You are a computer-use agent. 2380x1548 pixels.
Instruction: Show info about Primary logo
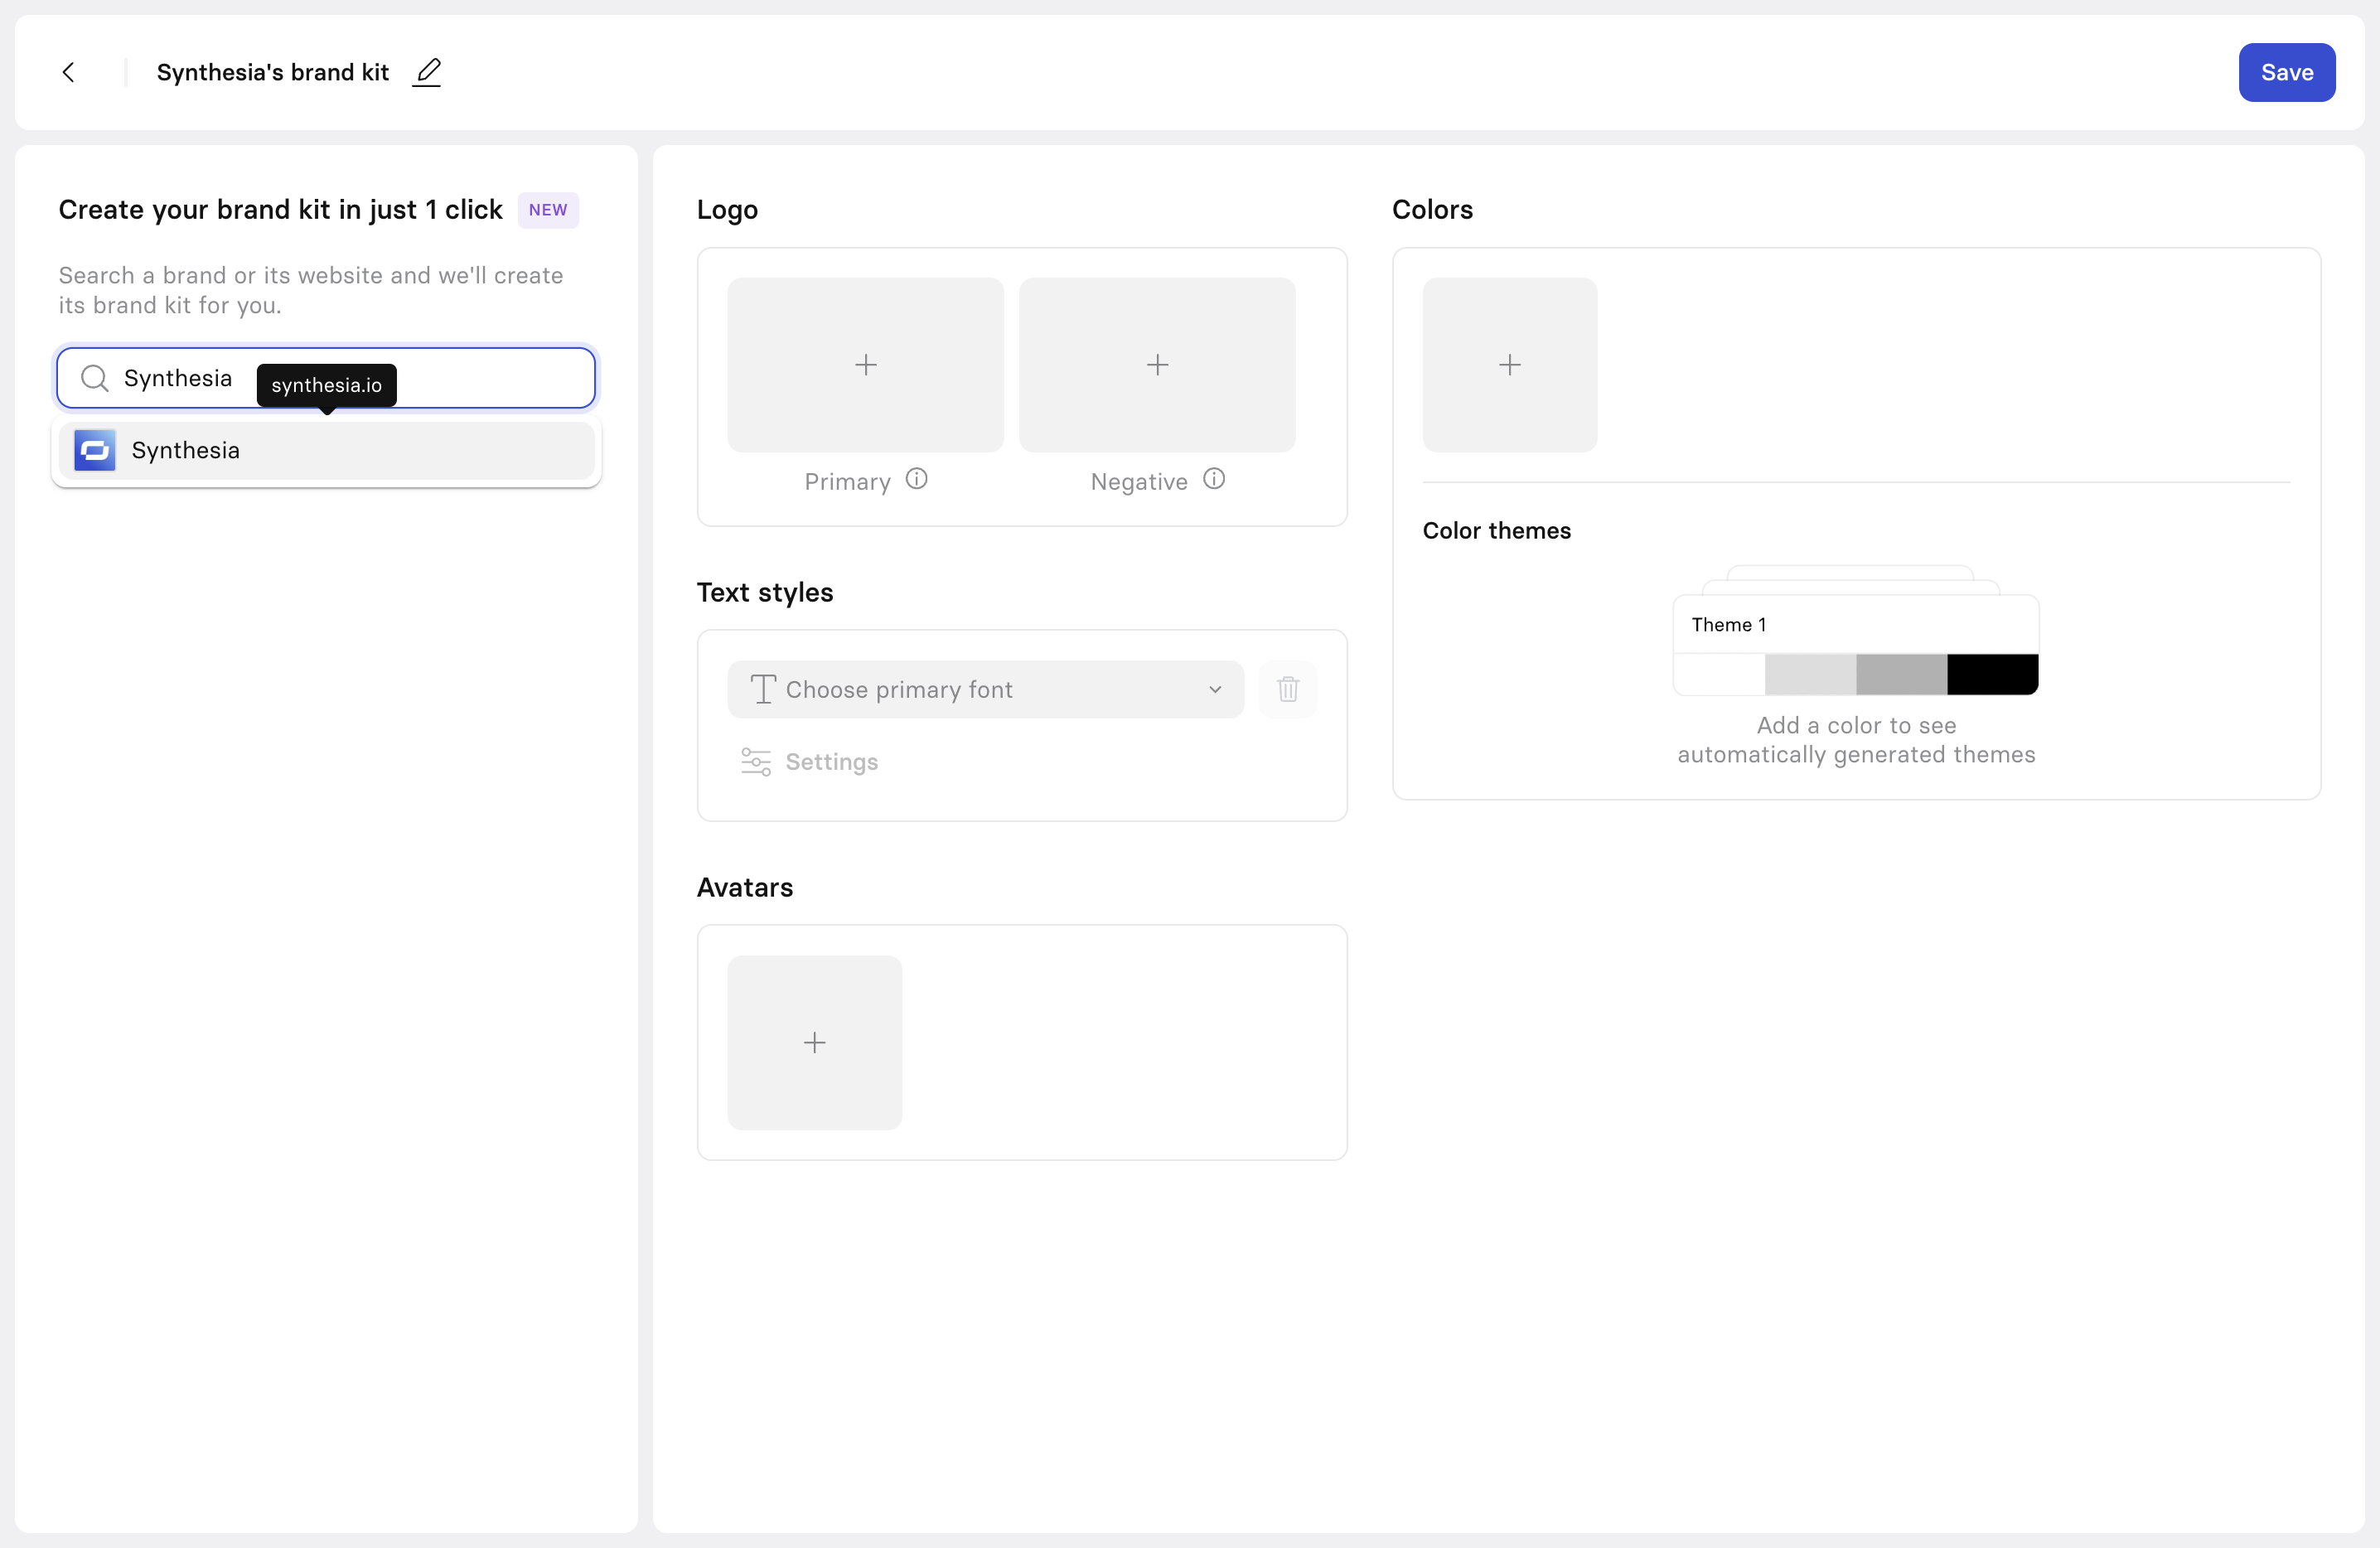point(916,479)
